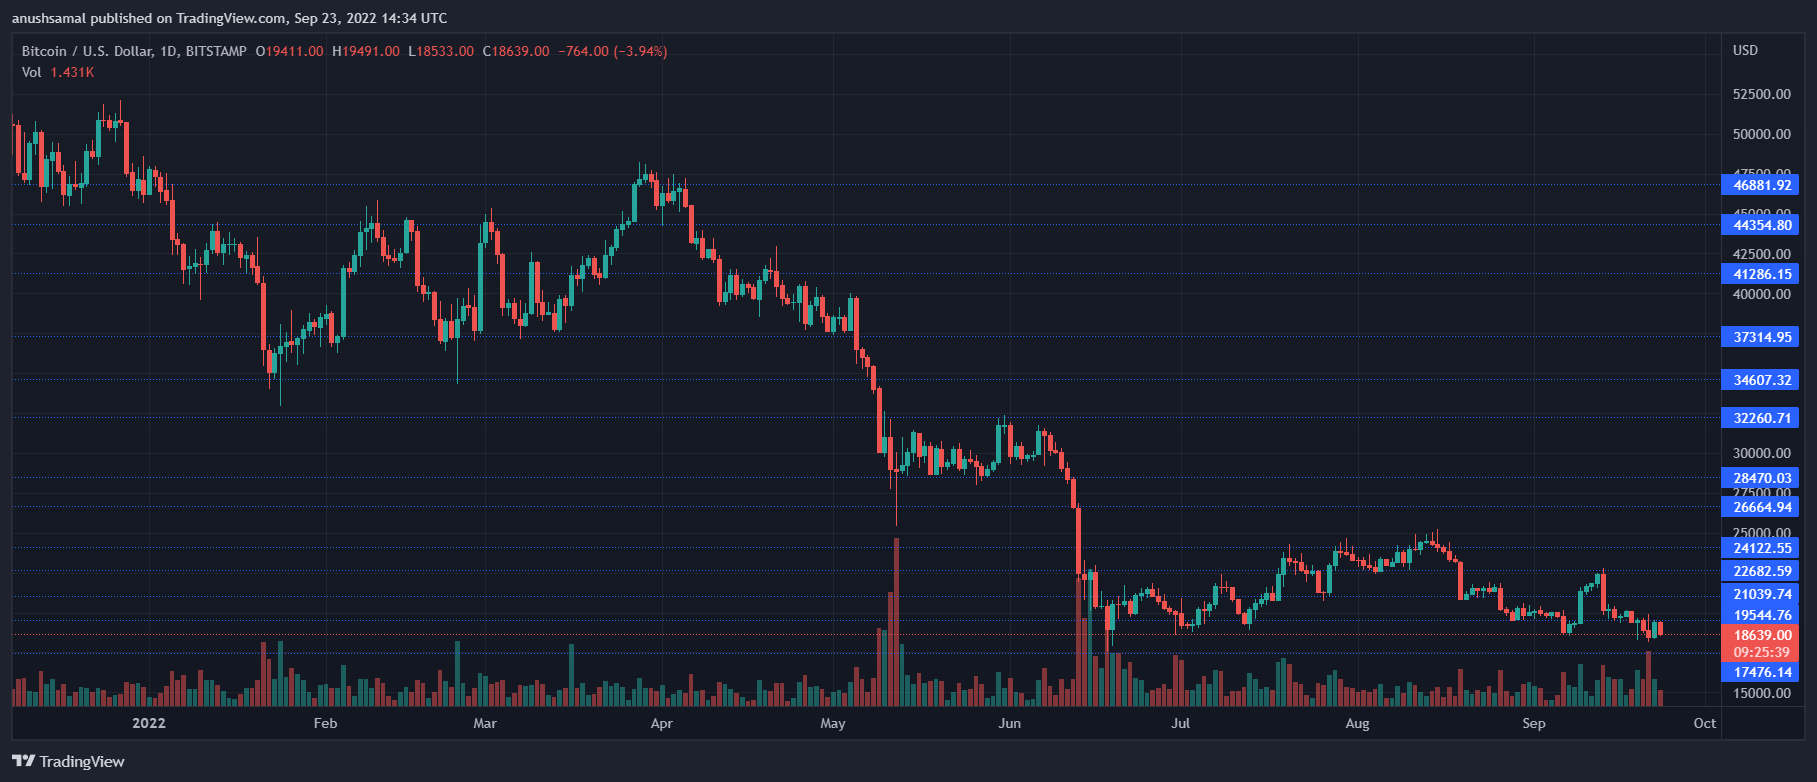This screenshot has width=1817, height=782.
Task: Click the O19411.00 open price value
Action: (x=290, y=51)
